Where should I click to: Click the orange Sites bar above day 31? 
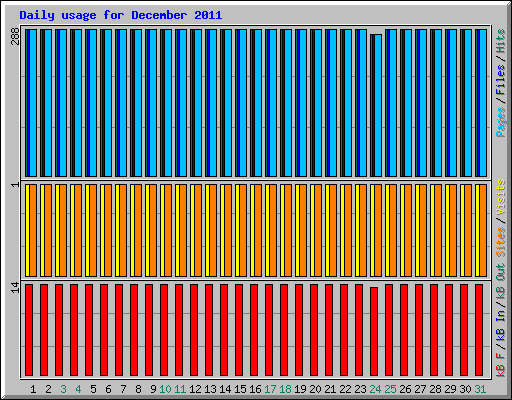coord(483,230)
